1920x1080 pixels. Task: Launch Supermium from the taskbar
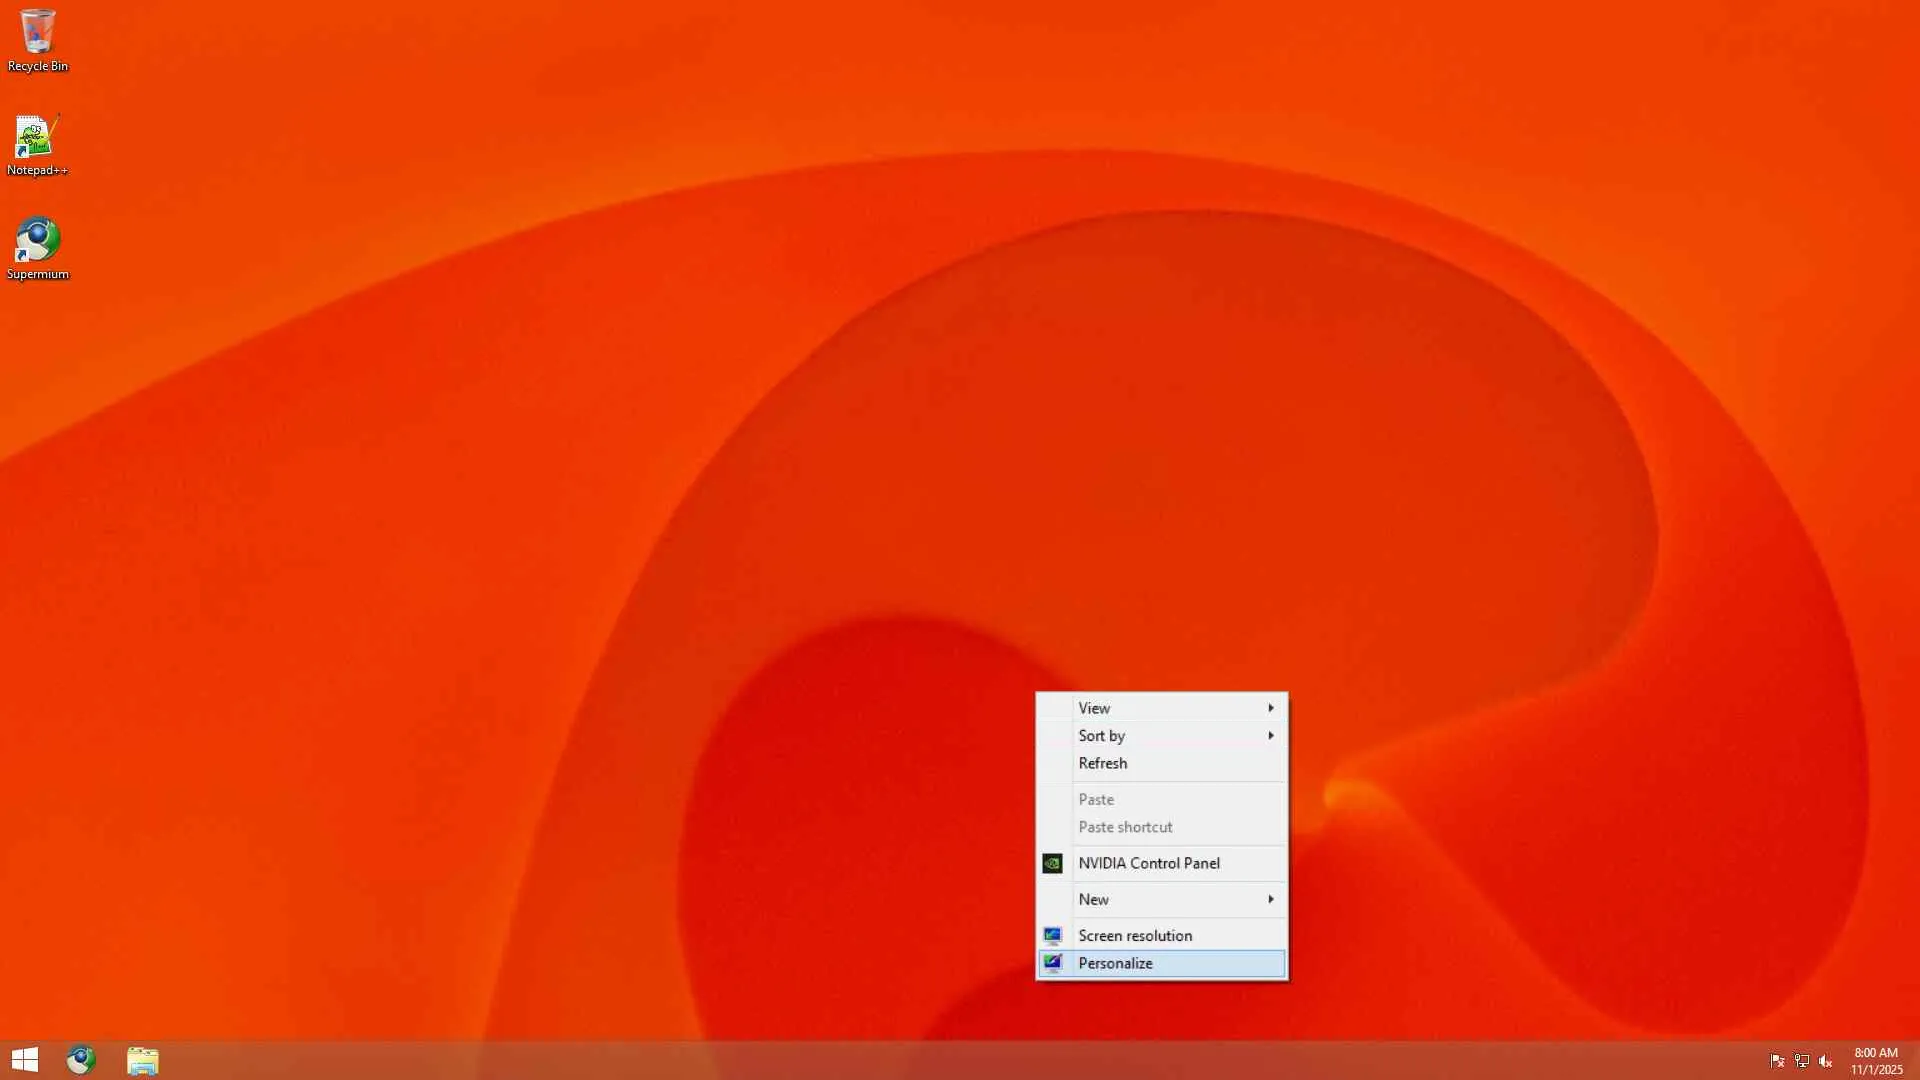tap(81, 1060)
